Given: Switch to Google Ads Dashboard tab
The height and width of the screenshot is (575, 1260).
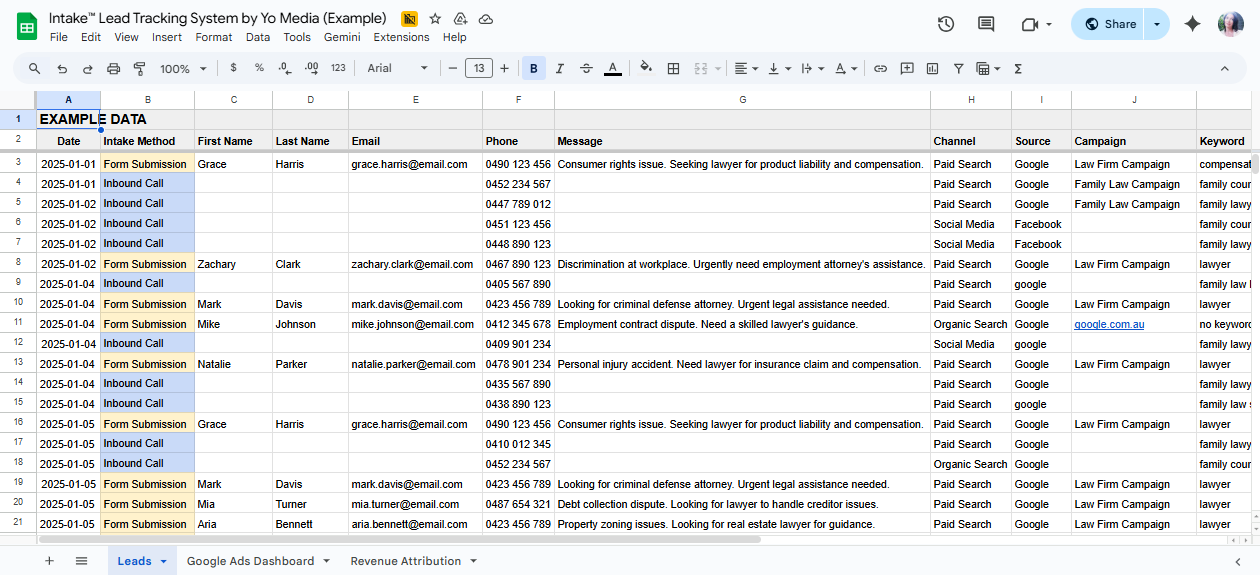Looking at the screenshot, I should 250,561.
